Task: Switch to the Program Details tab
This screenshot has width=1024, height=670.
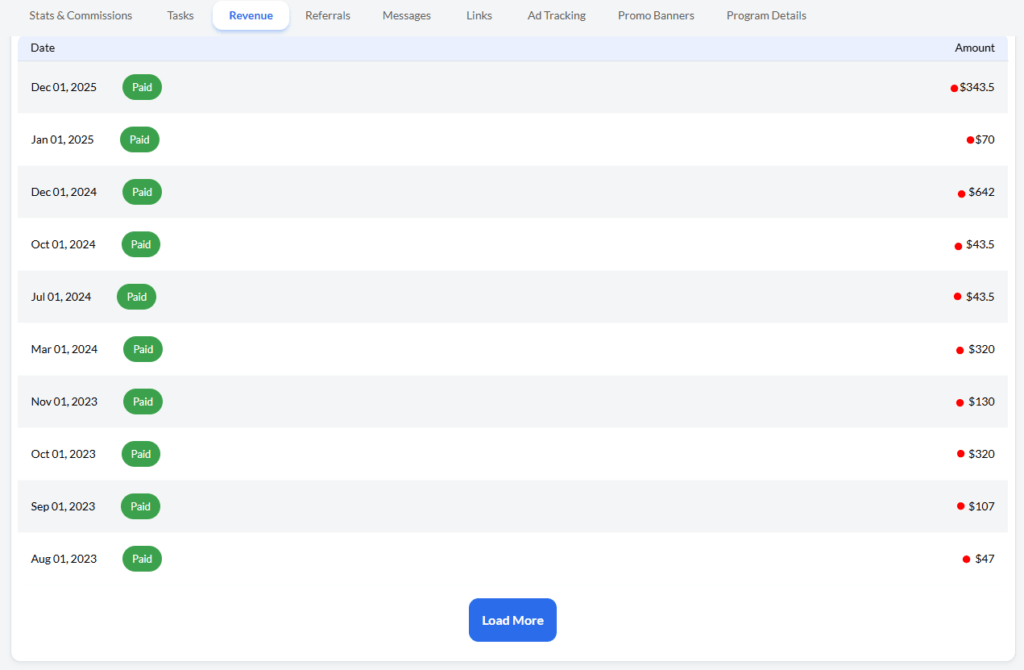Action: pos(766,15)
